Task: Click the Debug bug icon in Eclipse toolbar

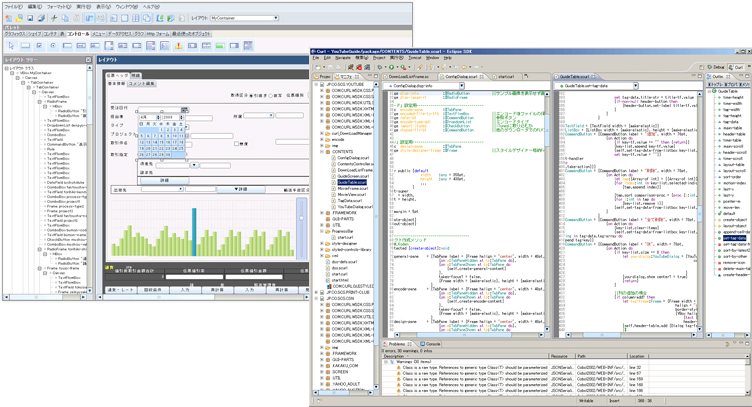Action: point(380,67)
